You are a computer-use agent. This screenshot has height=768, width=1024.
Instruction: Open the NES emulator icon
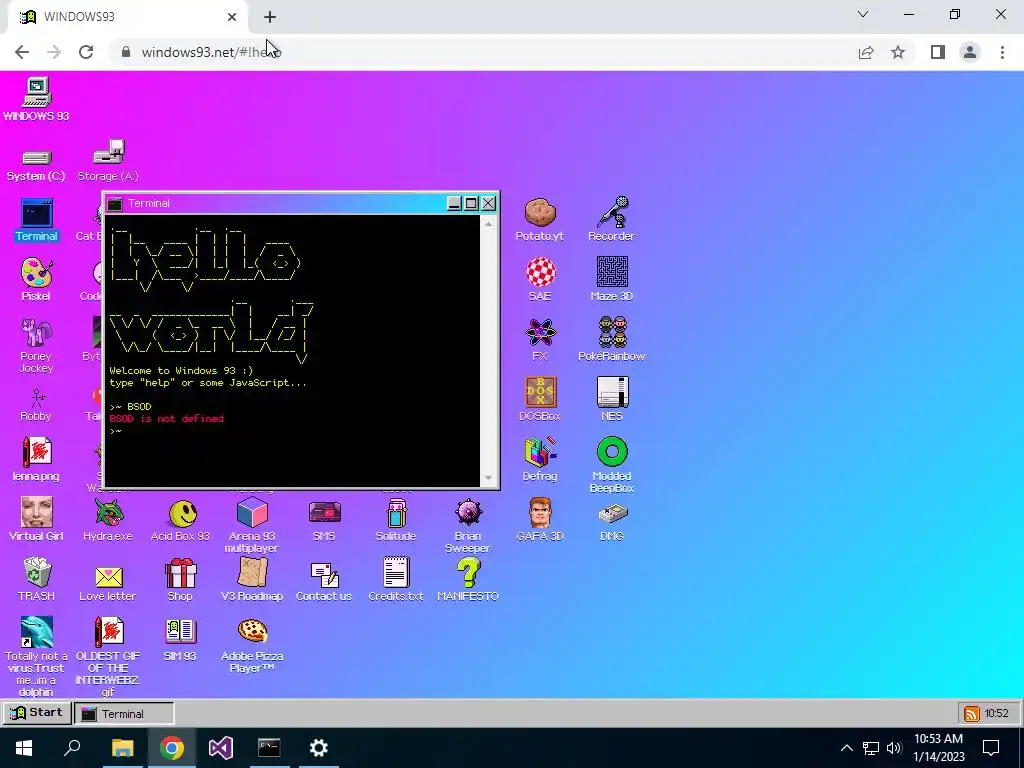click(x=613, y=392)
